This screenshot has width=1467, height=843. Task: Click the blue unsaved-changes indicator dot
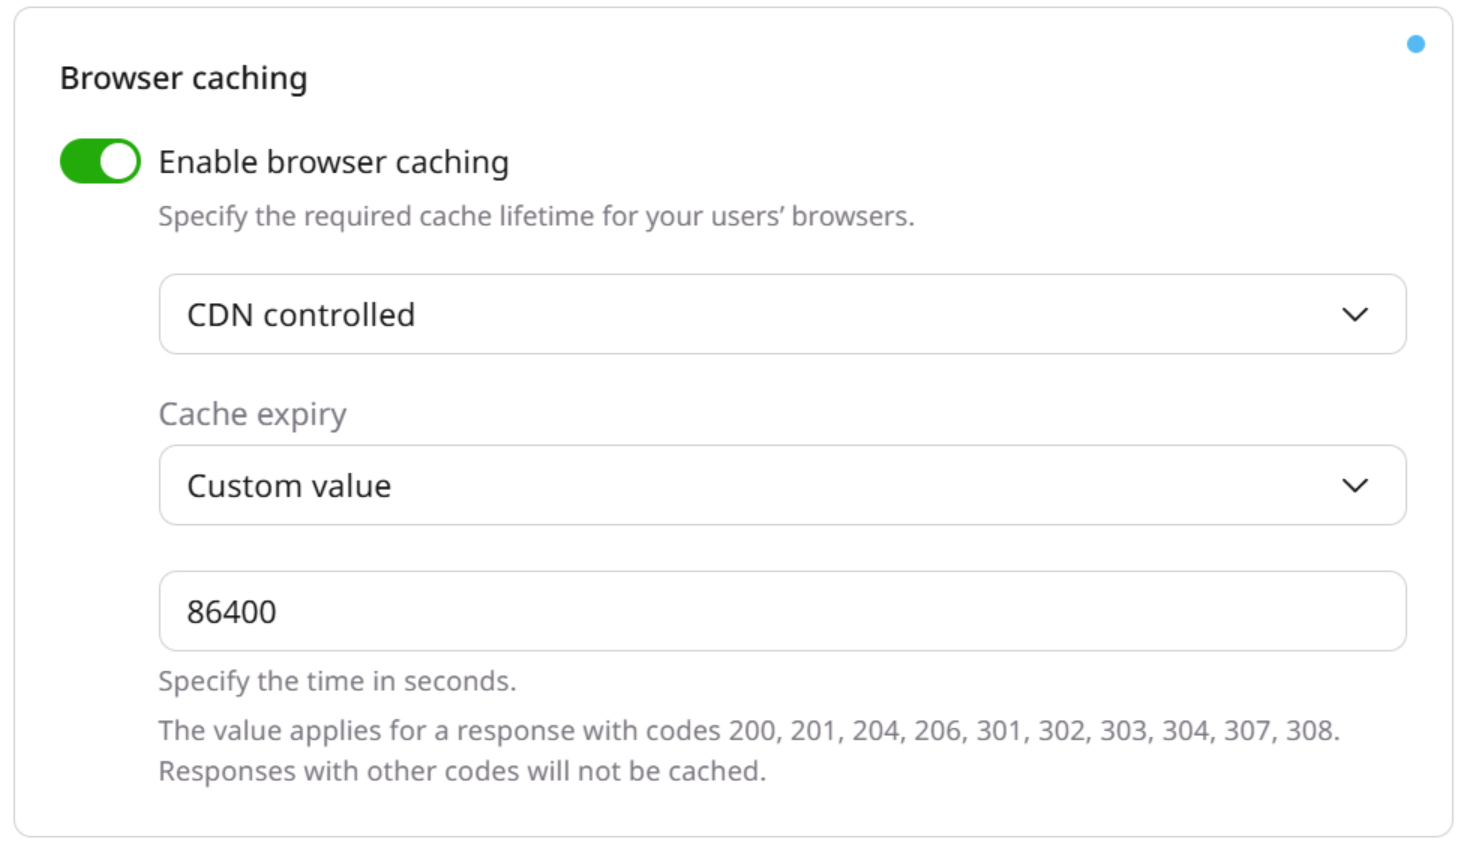click(x=1416, y=44)
